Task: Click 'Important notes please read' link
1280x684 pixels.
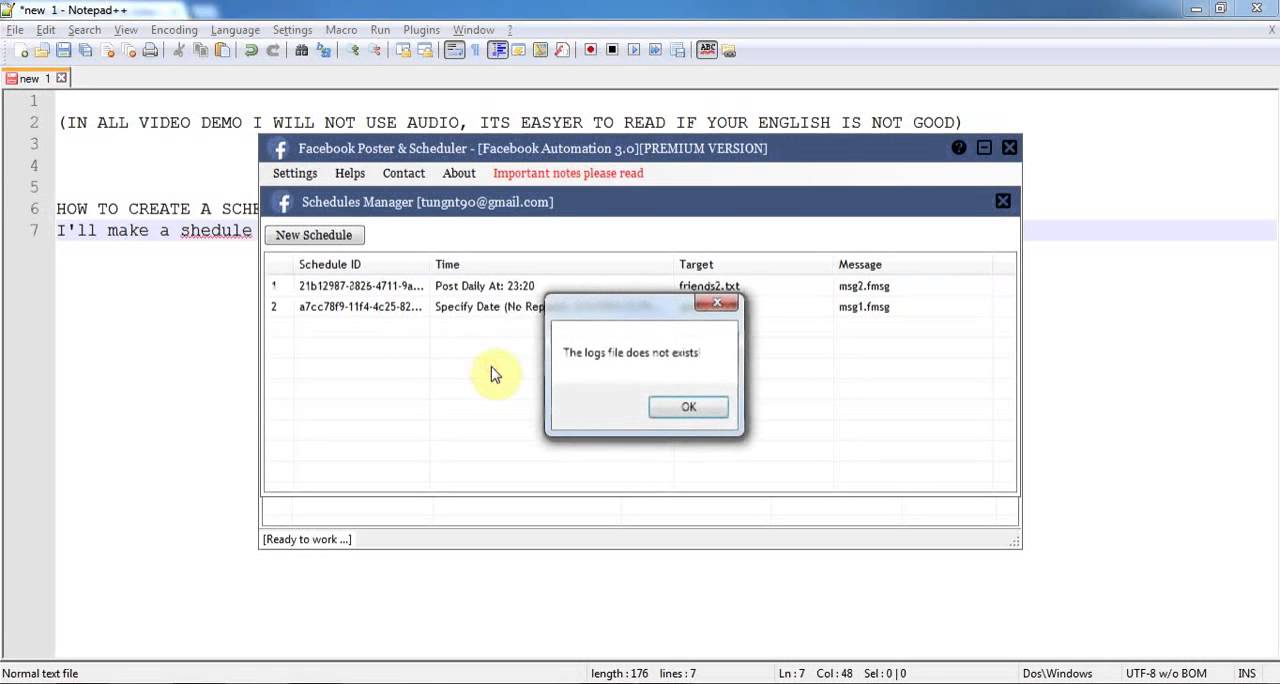Action: point(568,173)
